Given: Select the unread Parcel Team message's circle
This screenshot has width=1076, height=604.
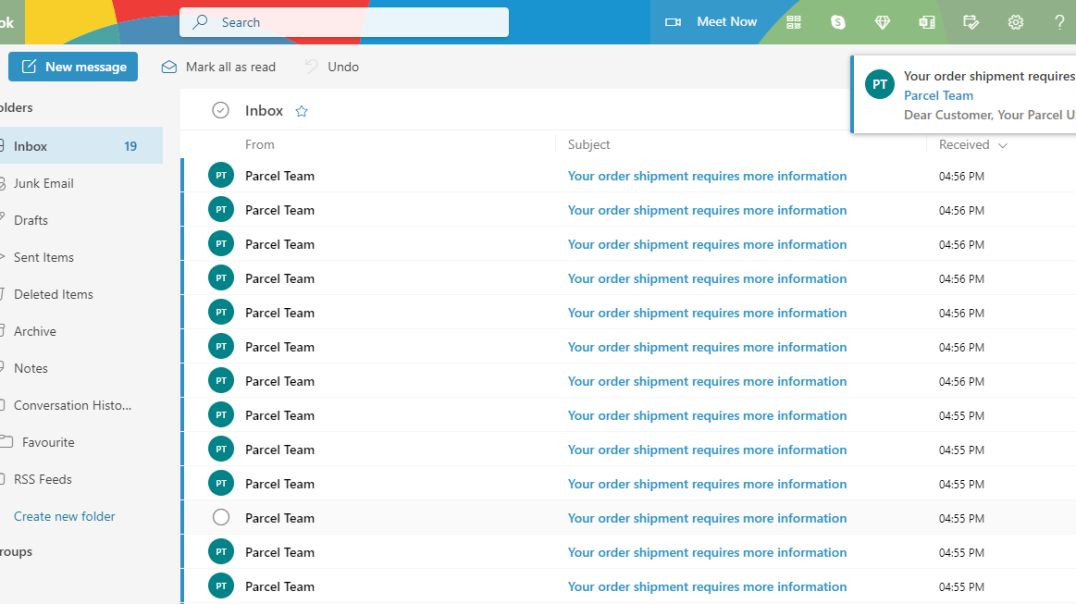Looking at the screenshot, I should click(220, 517).
